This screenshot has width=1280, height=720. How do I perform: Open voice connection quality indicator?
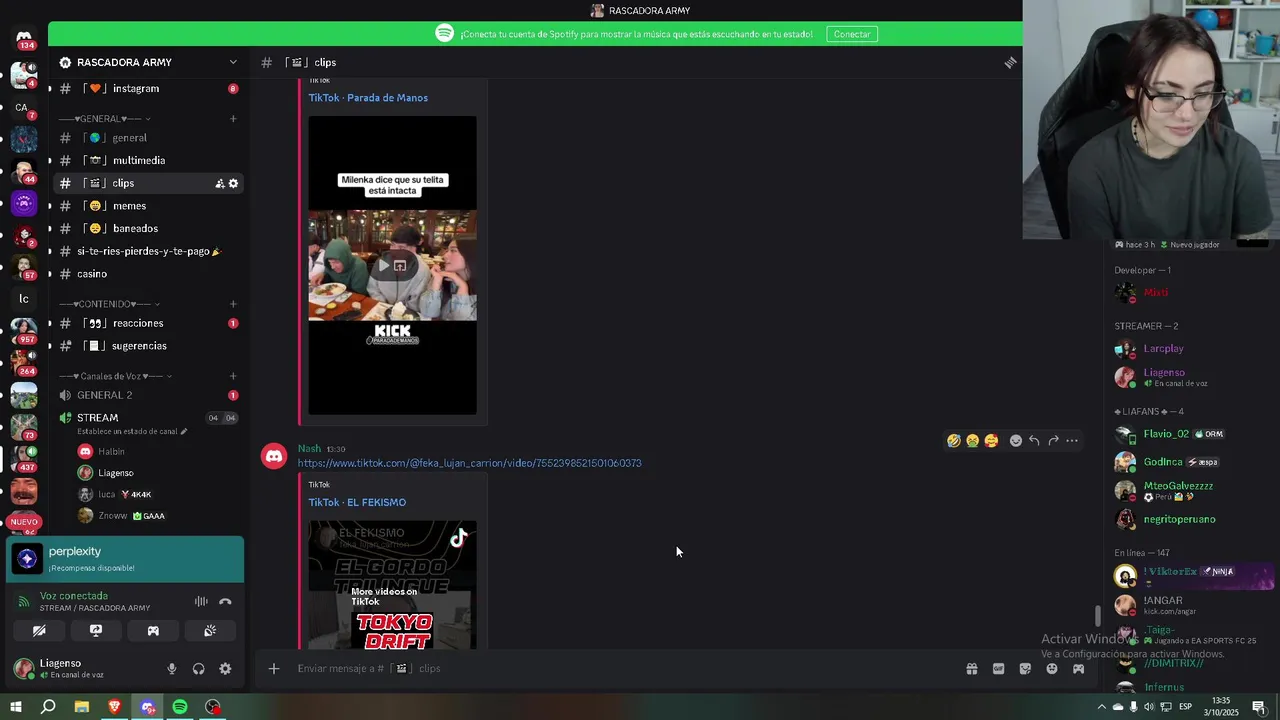pyautogui.click(x=23, y=602)
